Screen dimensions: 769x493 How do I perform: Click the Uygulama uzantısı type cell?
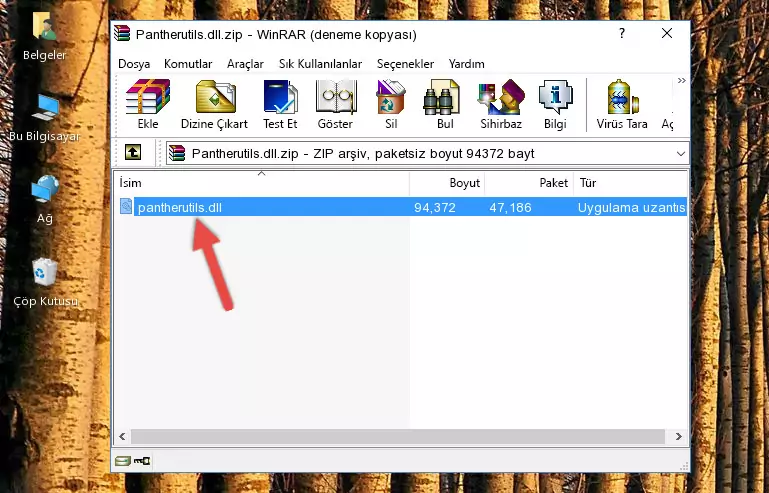[x=632, y=208]
